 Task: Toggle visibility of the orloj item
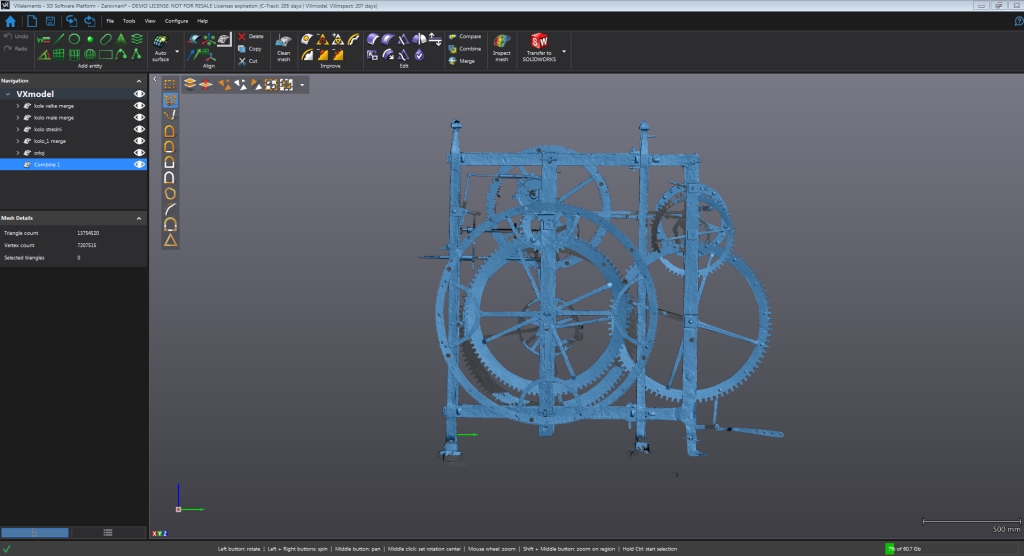point(139,153)
